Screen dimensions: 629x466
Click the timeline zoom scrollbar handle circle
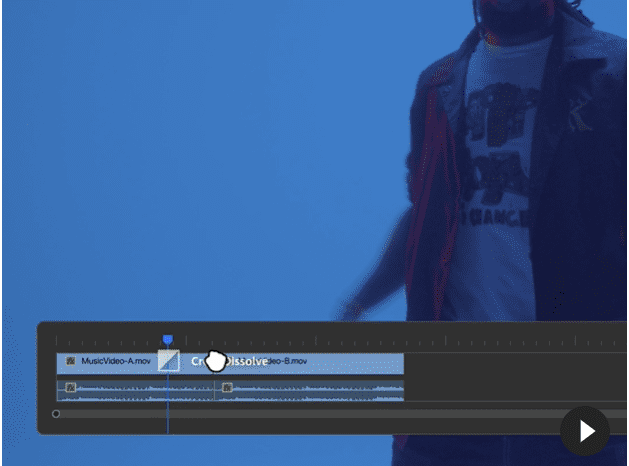56,414
